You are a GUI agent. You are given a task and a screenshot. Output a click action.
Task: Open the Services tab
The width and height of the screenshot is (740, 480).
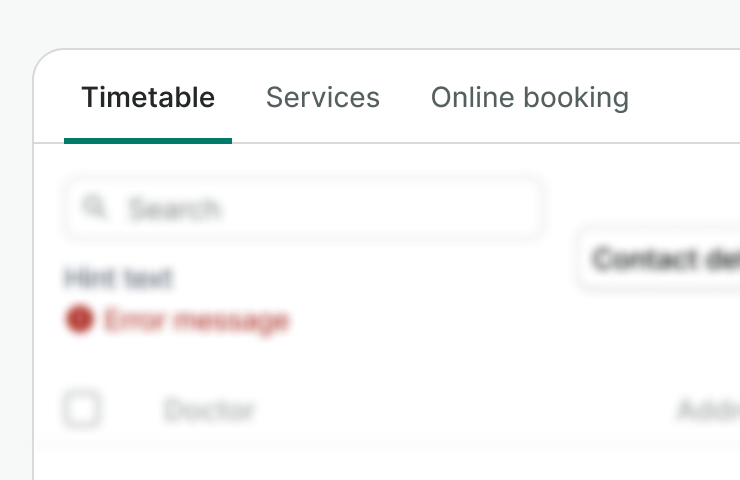(322, 98)
